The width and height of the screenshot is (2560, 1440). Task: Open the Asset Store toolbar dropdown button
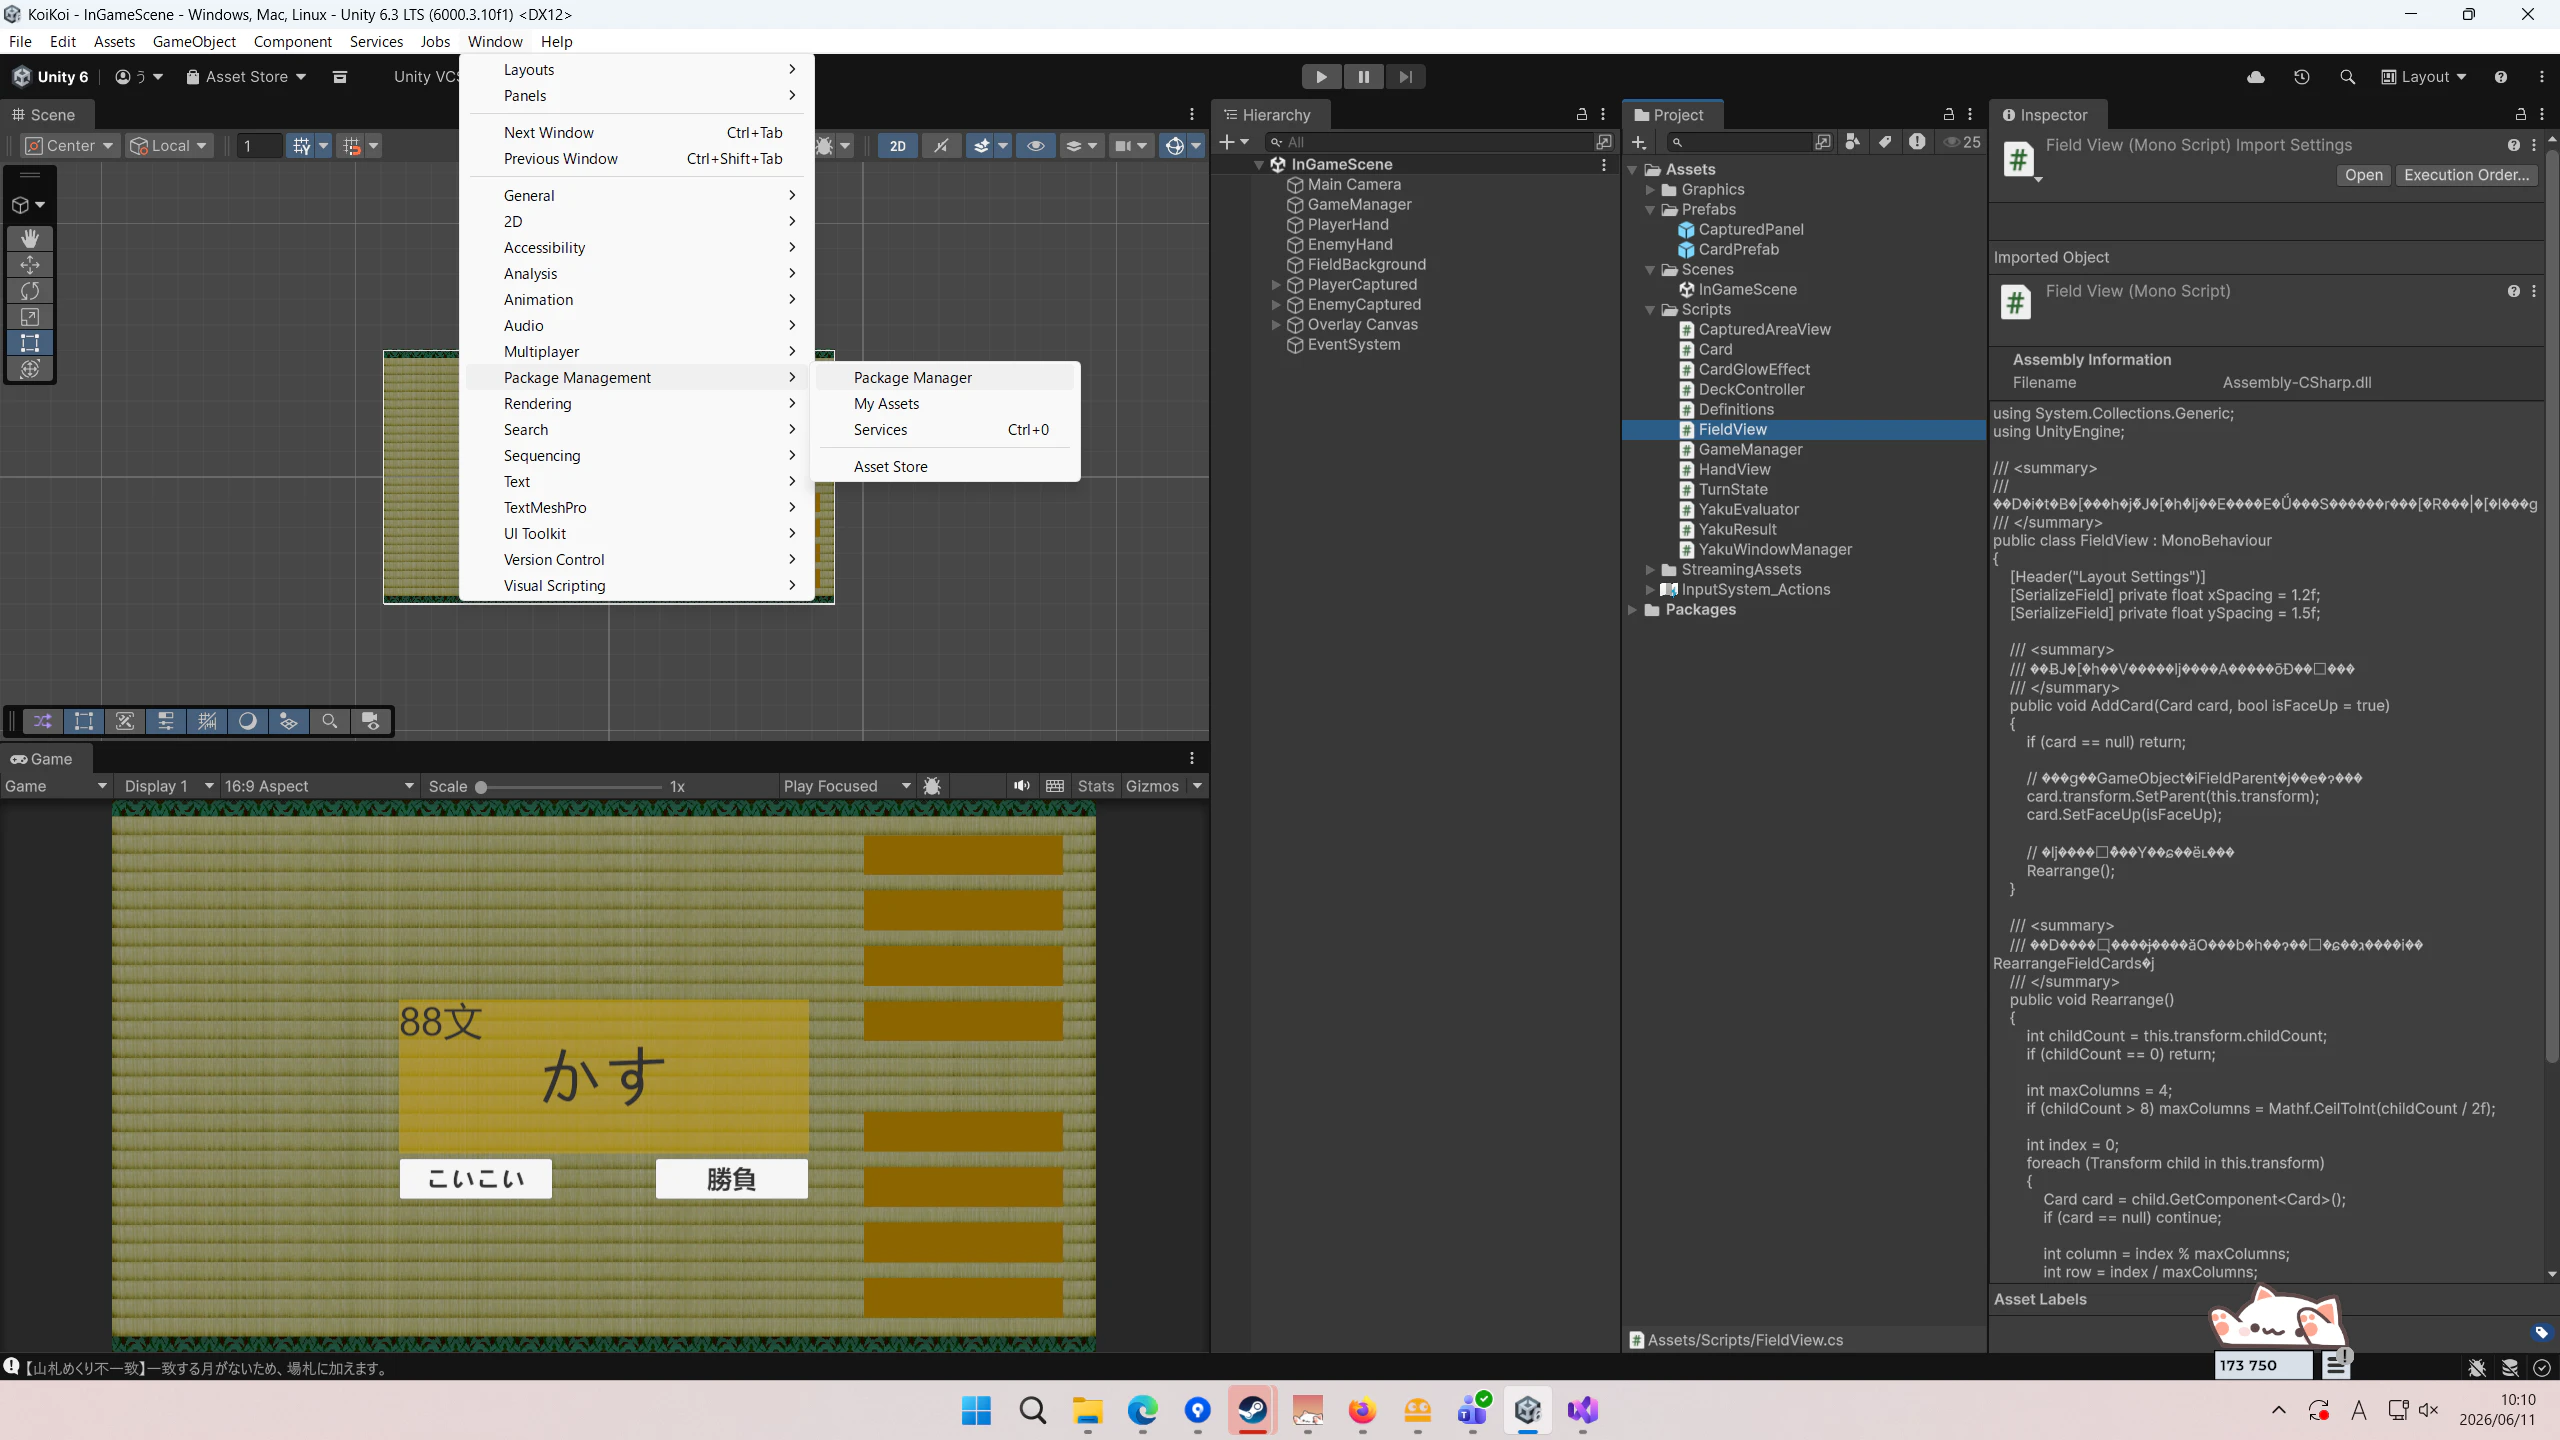(246, 77)
